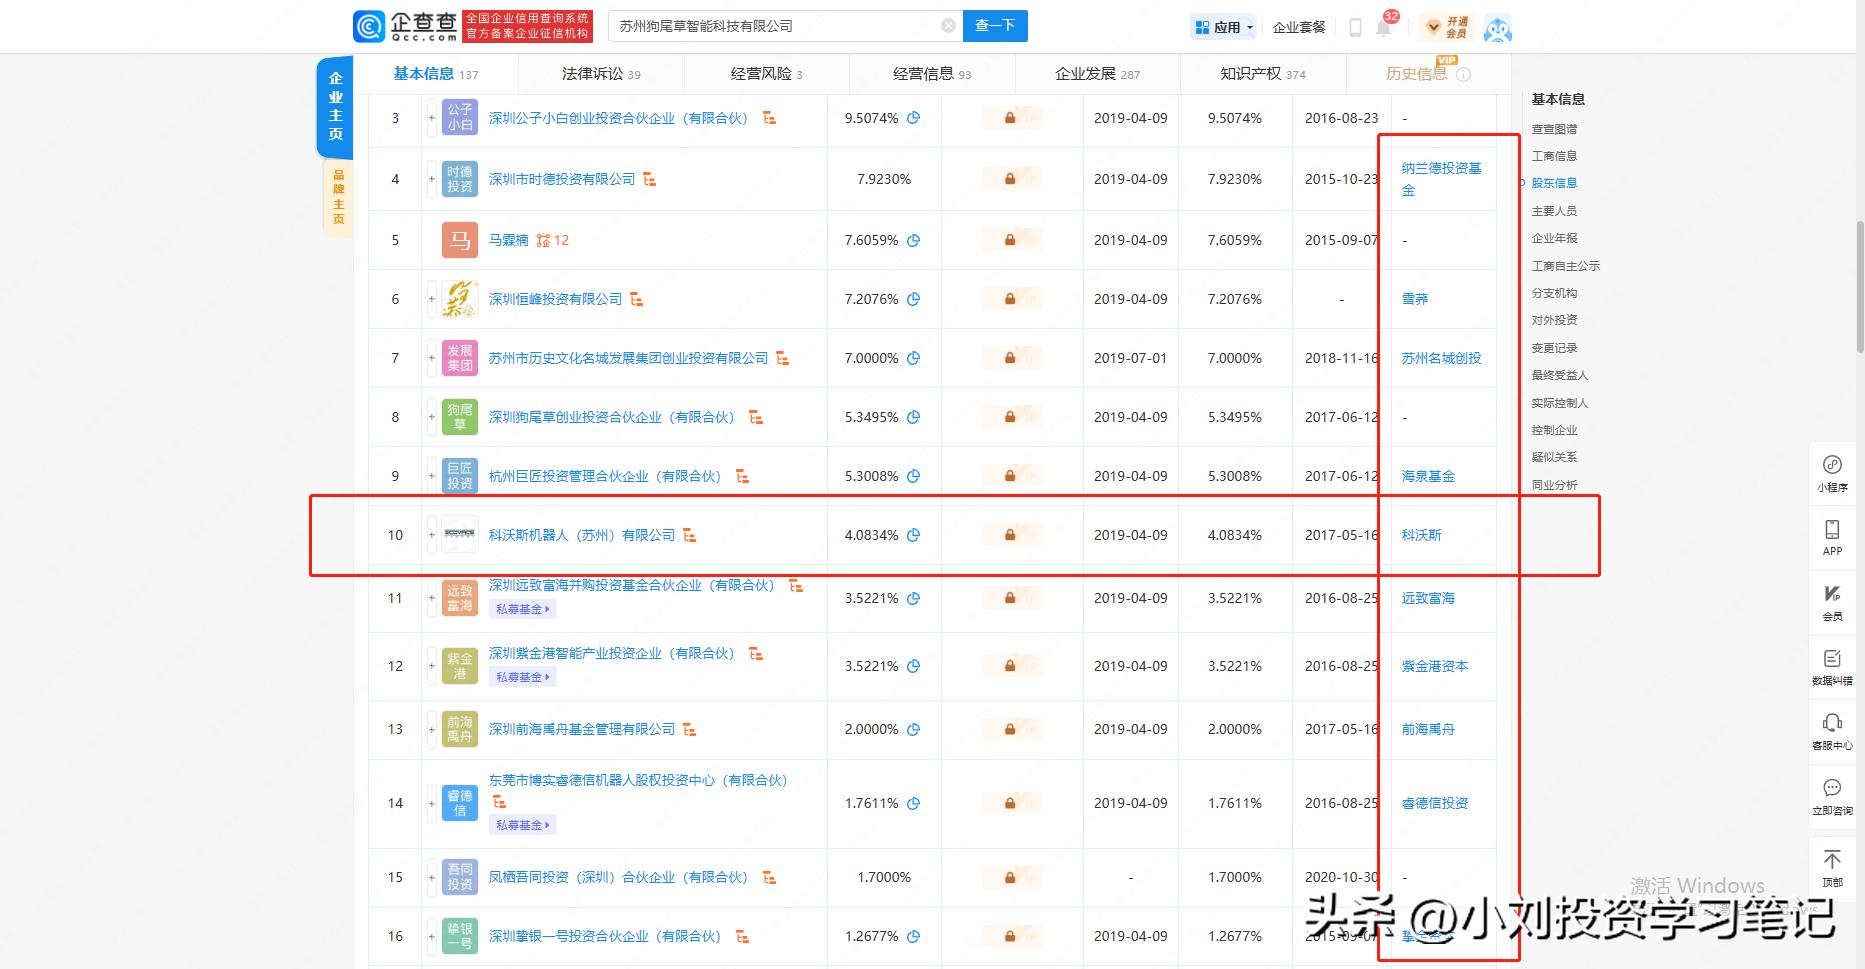Open 私募基金 tag under 深圳紫金港
Viewport: 1865px width, 969px height.
523,677
